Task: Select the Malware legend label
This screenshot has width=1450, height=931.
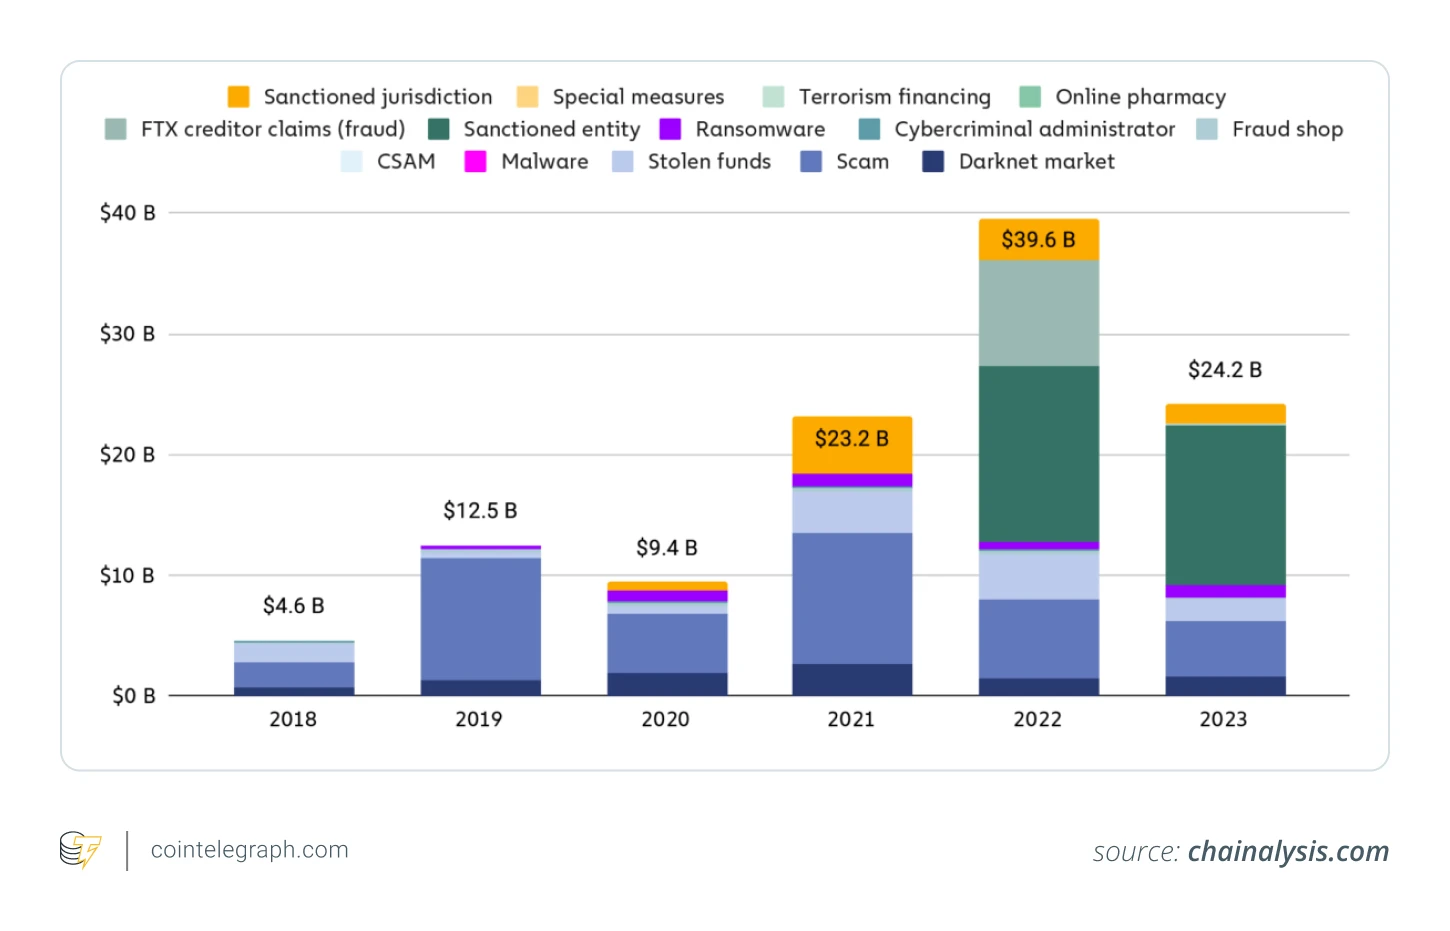Action: tap(544, 161)
